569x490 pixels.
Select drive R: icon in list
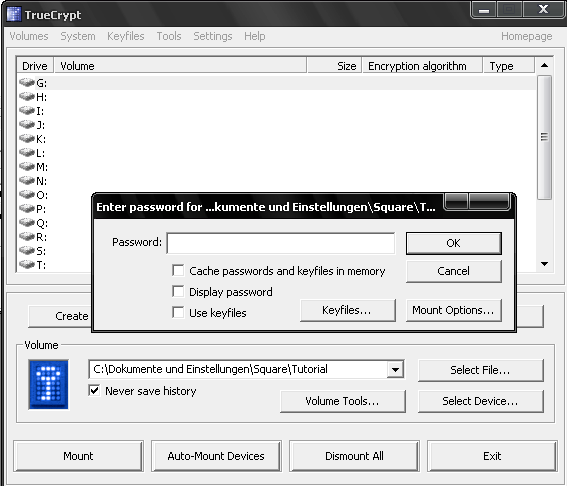pos(27,237)
